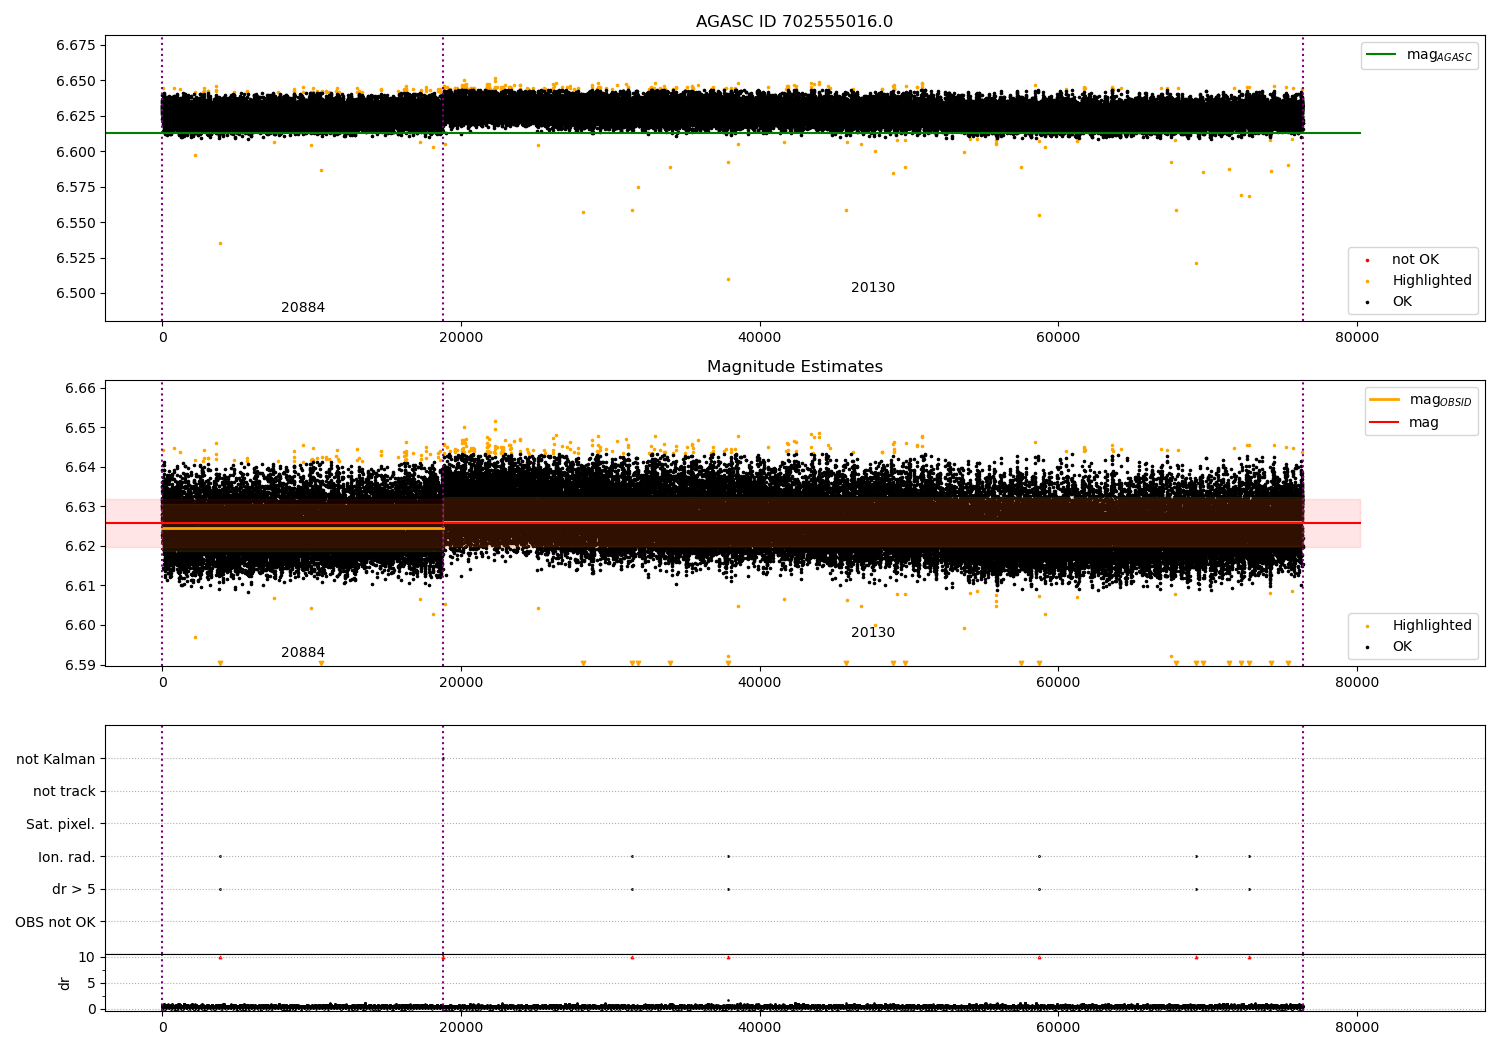The height and width of the screenshot is (1050, 1500).
Task: Select 'not OK' in the top plot legend
Action: coord(1415,260)
